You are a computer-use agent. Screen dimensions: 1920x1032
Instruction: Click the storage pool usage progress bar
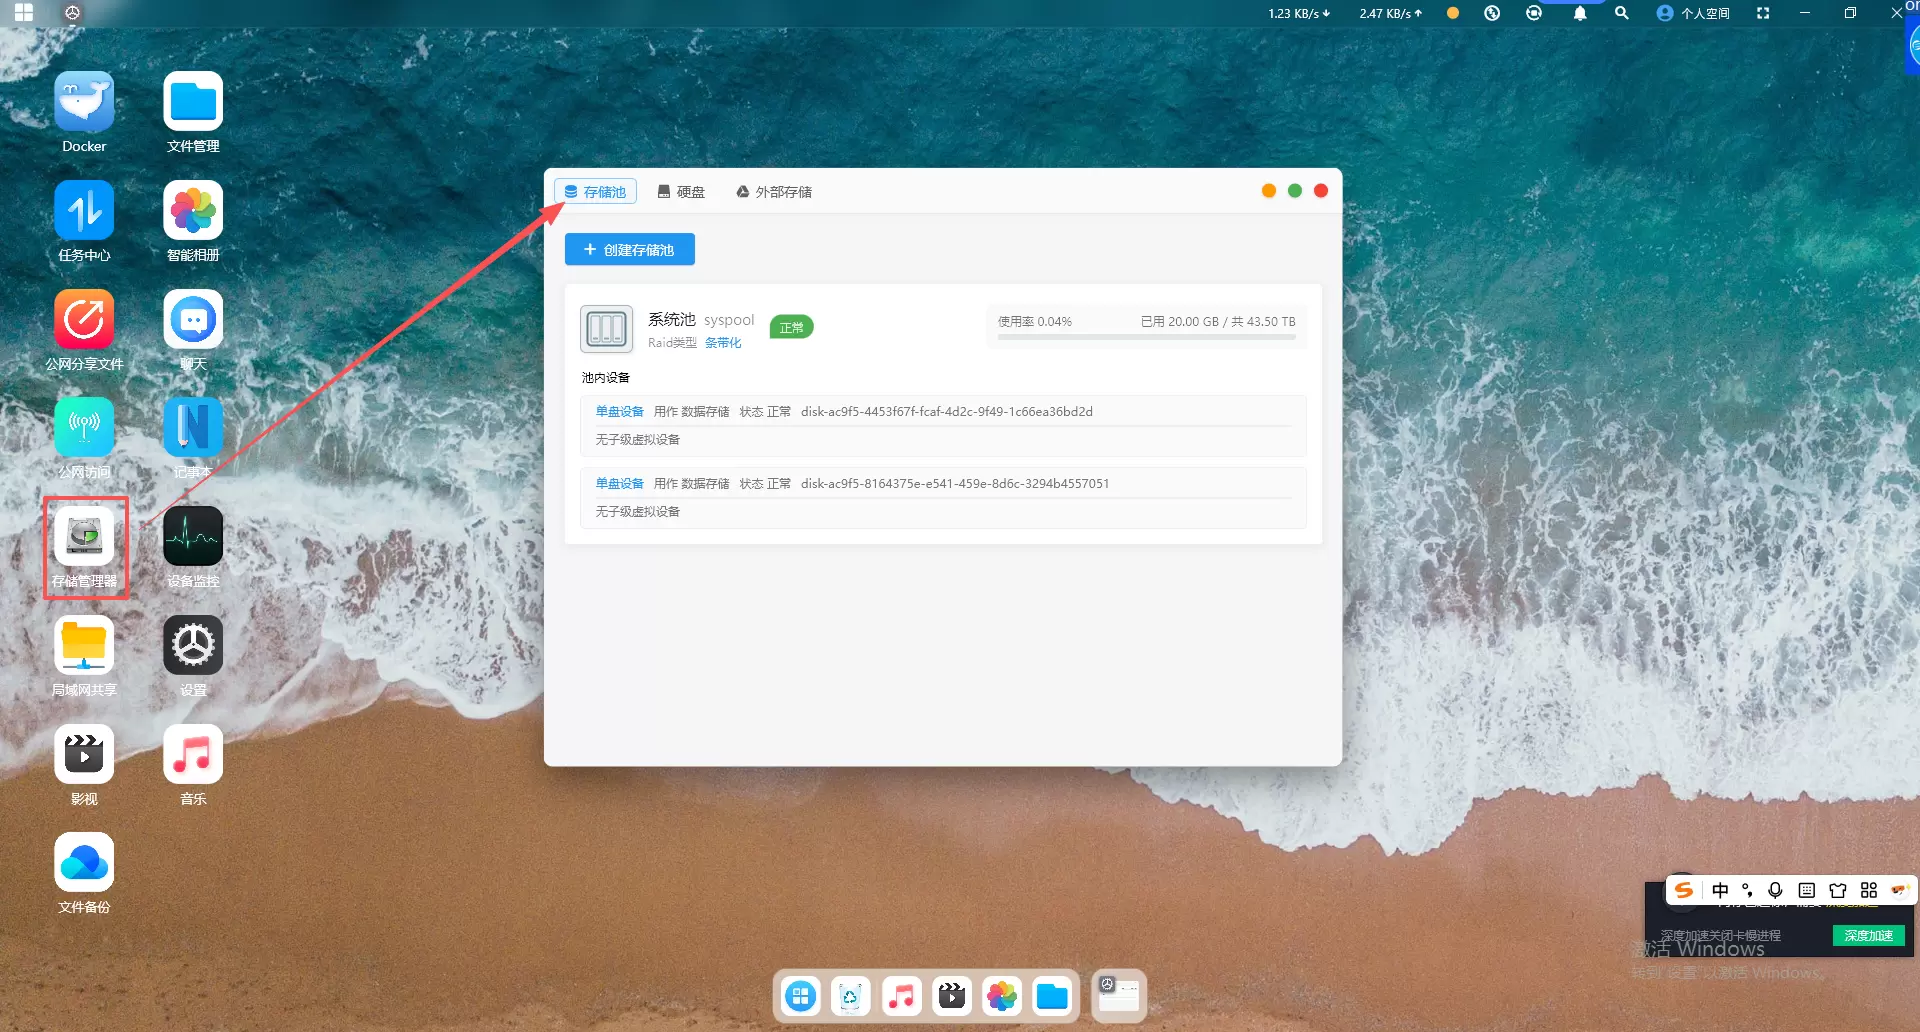click(1146, 337)
